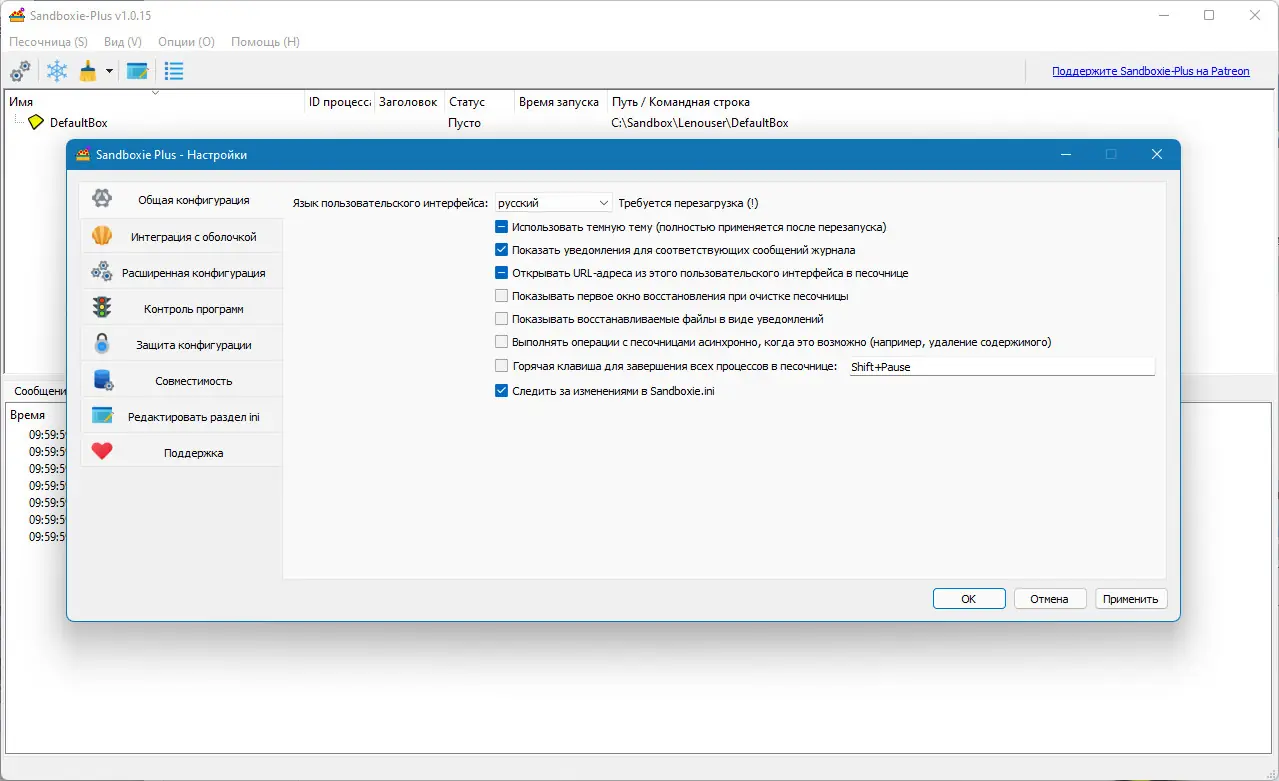Open the Вид (V) menu
This screenshot has height=781, width=1279.
coord(123,42)
